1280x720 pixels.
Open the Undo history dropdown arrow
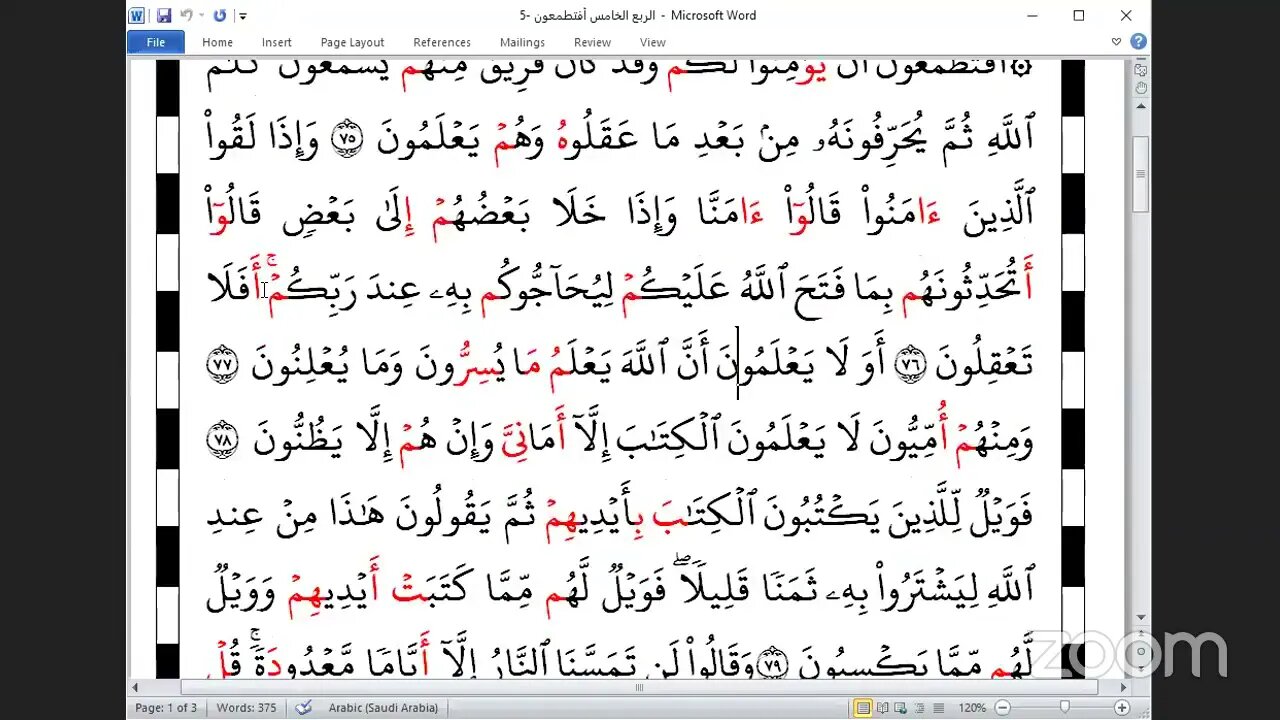[x=201, y=16]
